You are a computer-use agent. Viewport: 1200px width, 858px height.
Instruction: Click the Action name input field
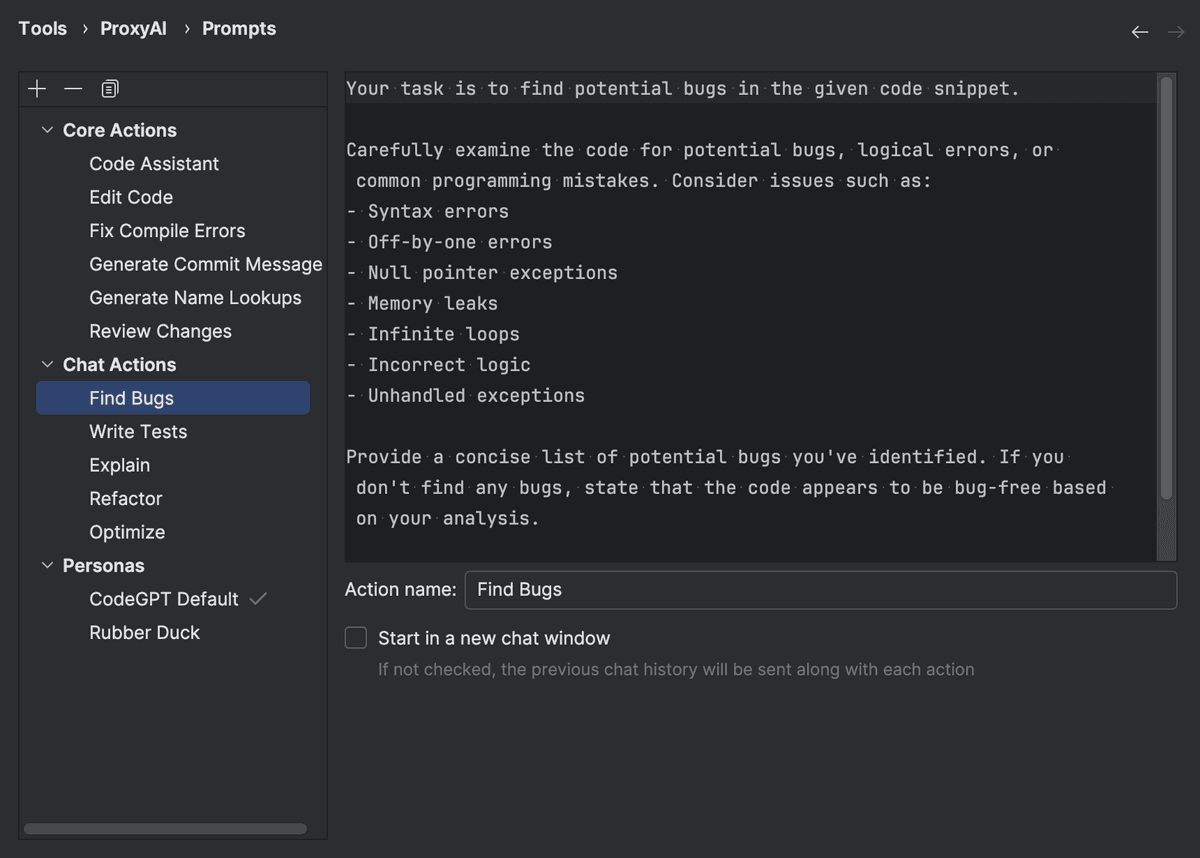coord(820,589)
